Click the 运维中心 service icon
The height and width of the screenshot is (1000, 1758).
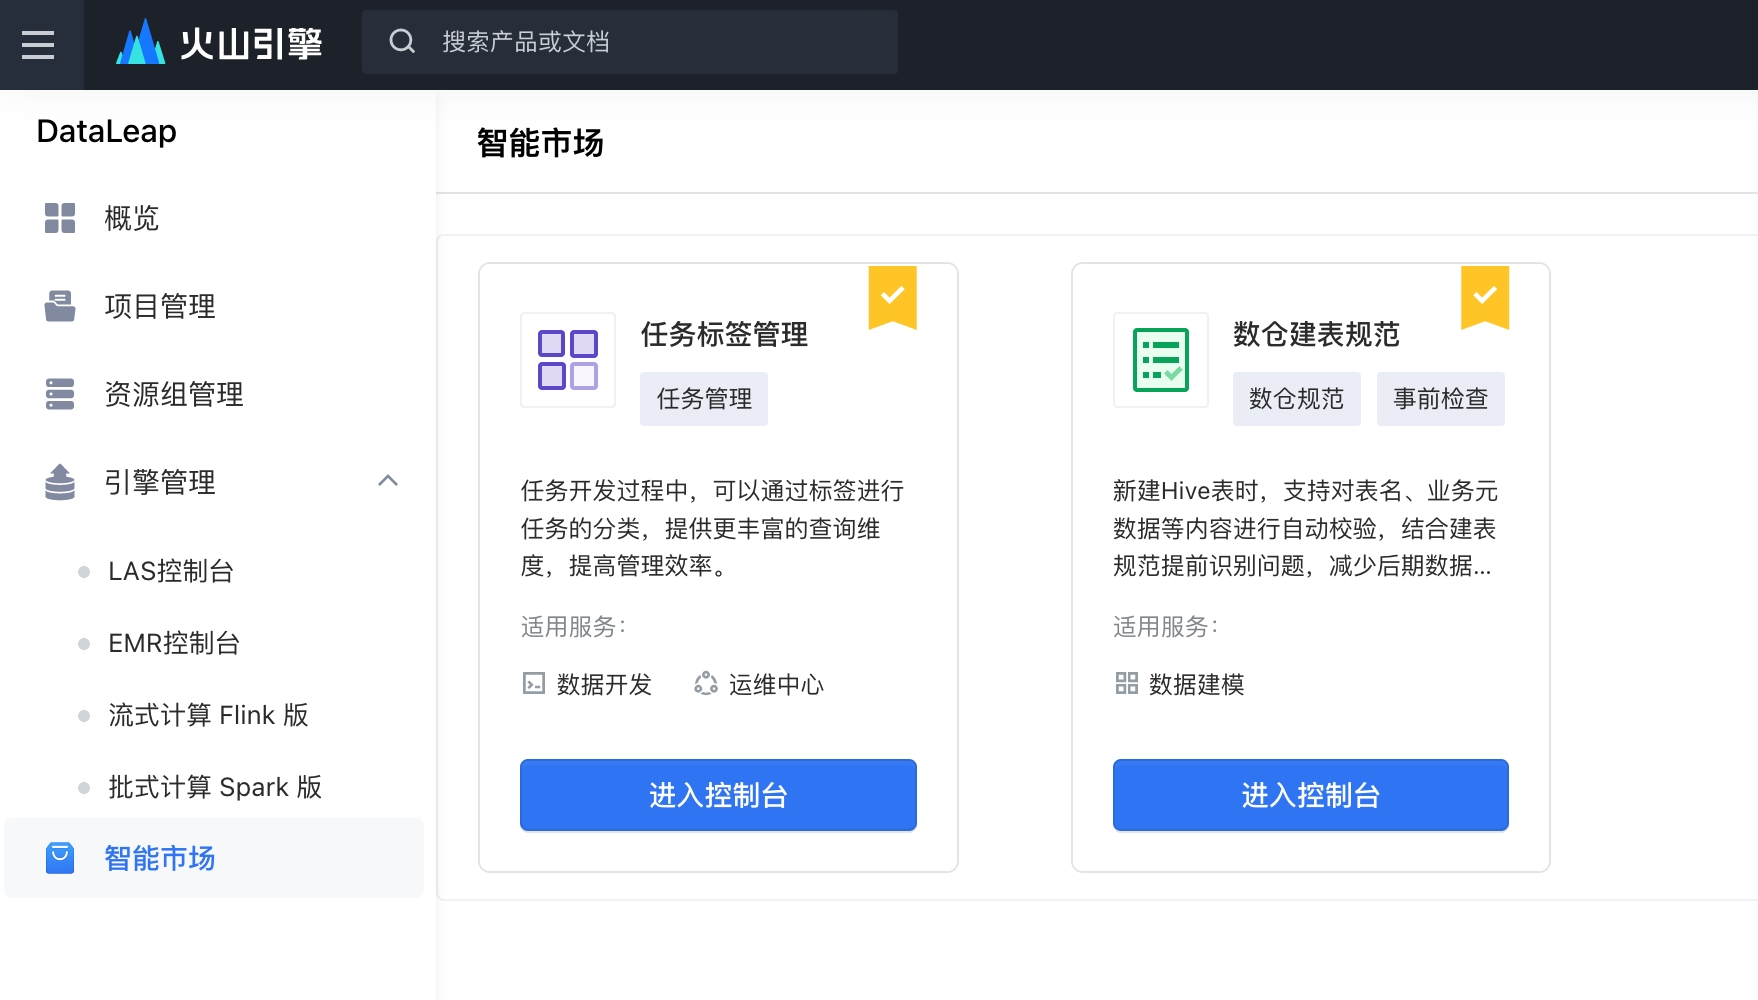(x=706, y=684)
